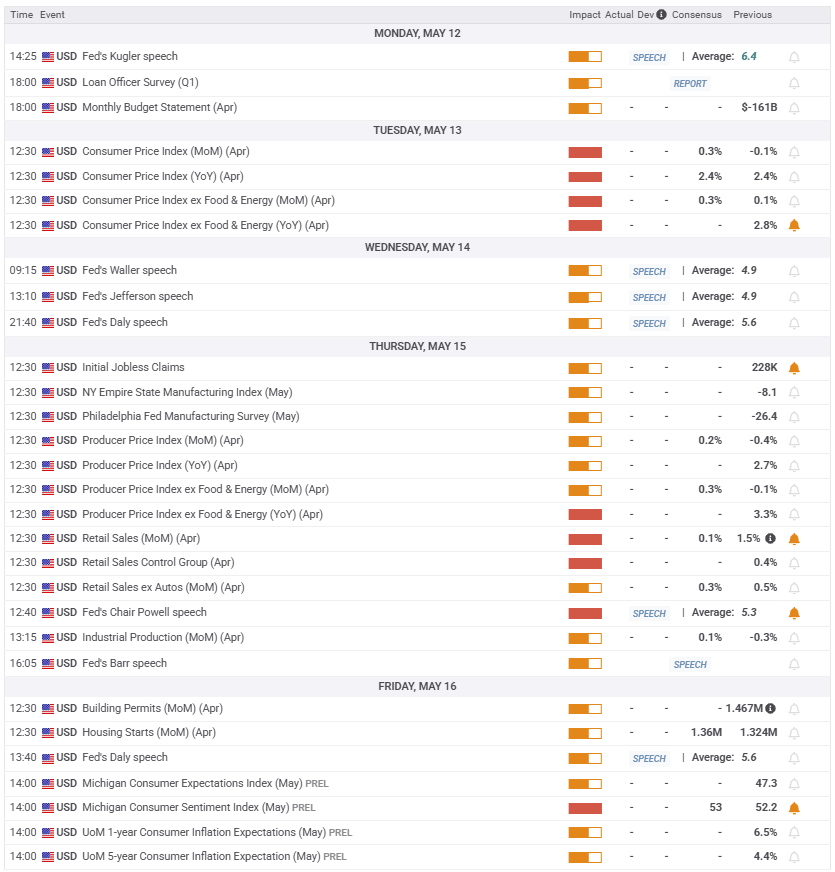Disable orange bell for Retail Sales (MoM)
The height and width of the screenshot is (872, 835).
(x=794, y=538)
